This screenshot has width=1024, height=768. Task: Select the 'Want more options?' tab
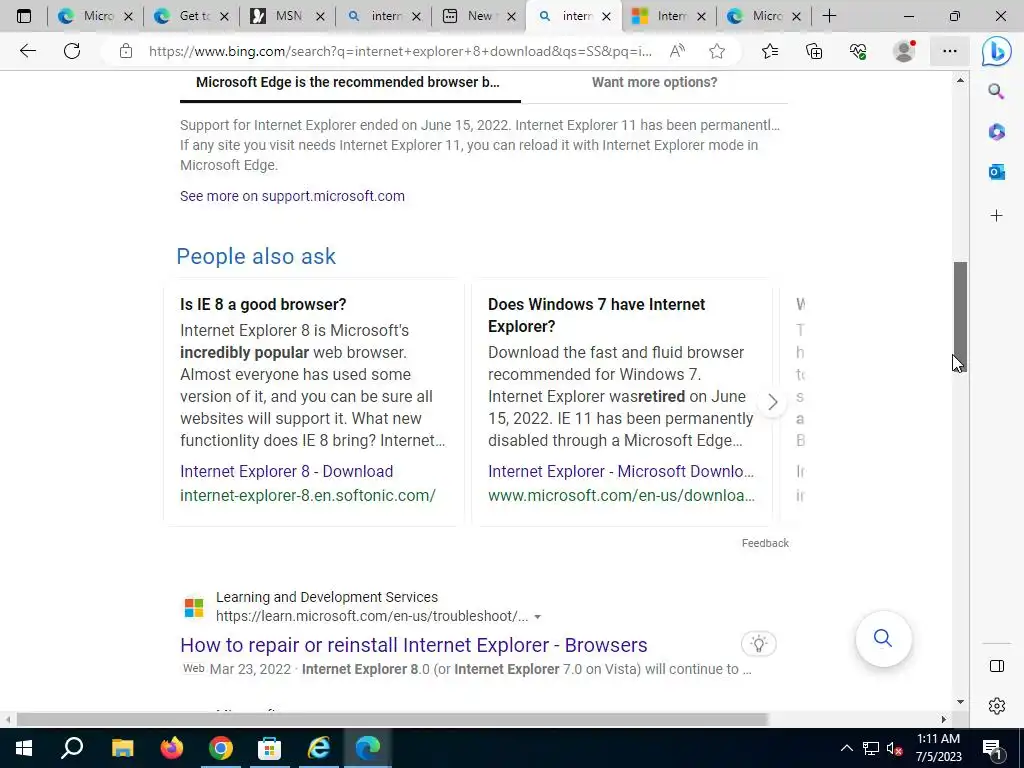654,82
